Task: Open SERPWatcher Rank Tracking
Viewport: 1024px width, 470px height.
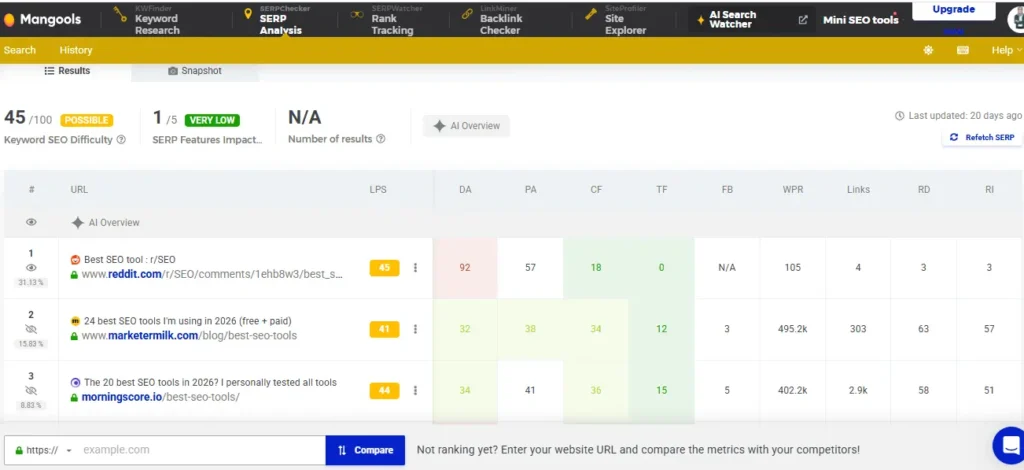Action: pos(383,20)
